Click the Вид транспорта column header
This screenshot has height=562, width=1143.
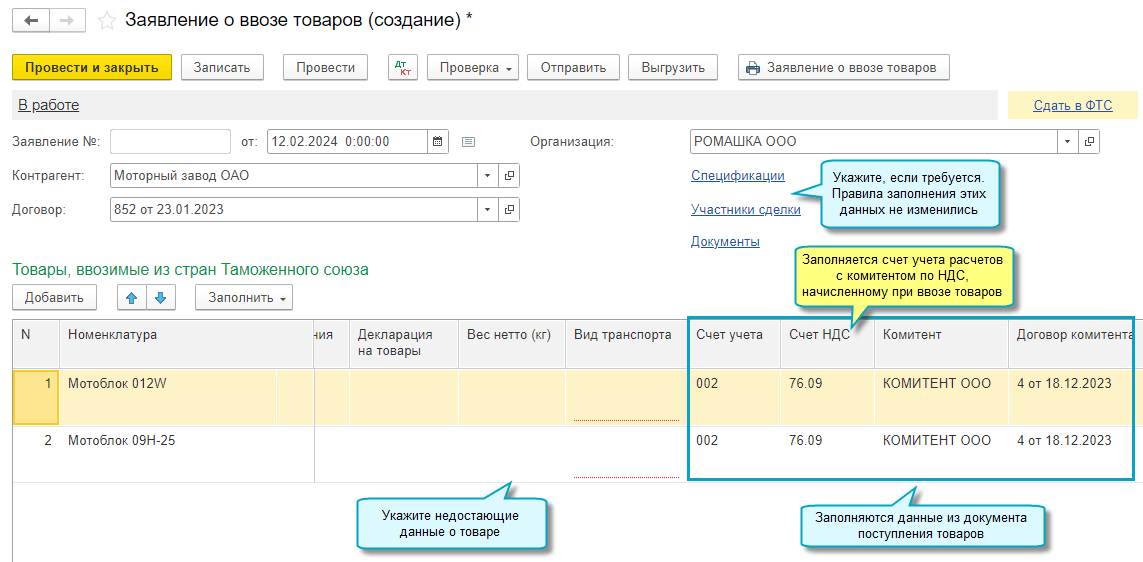point(625,343)
